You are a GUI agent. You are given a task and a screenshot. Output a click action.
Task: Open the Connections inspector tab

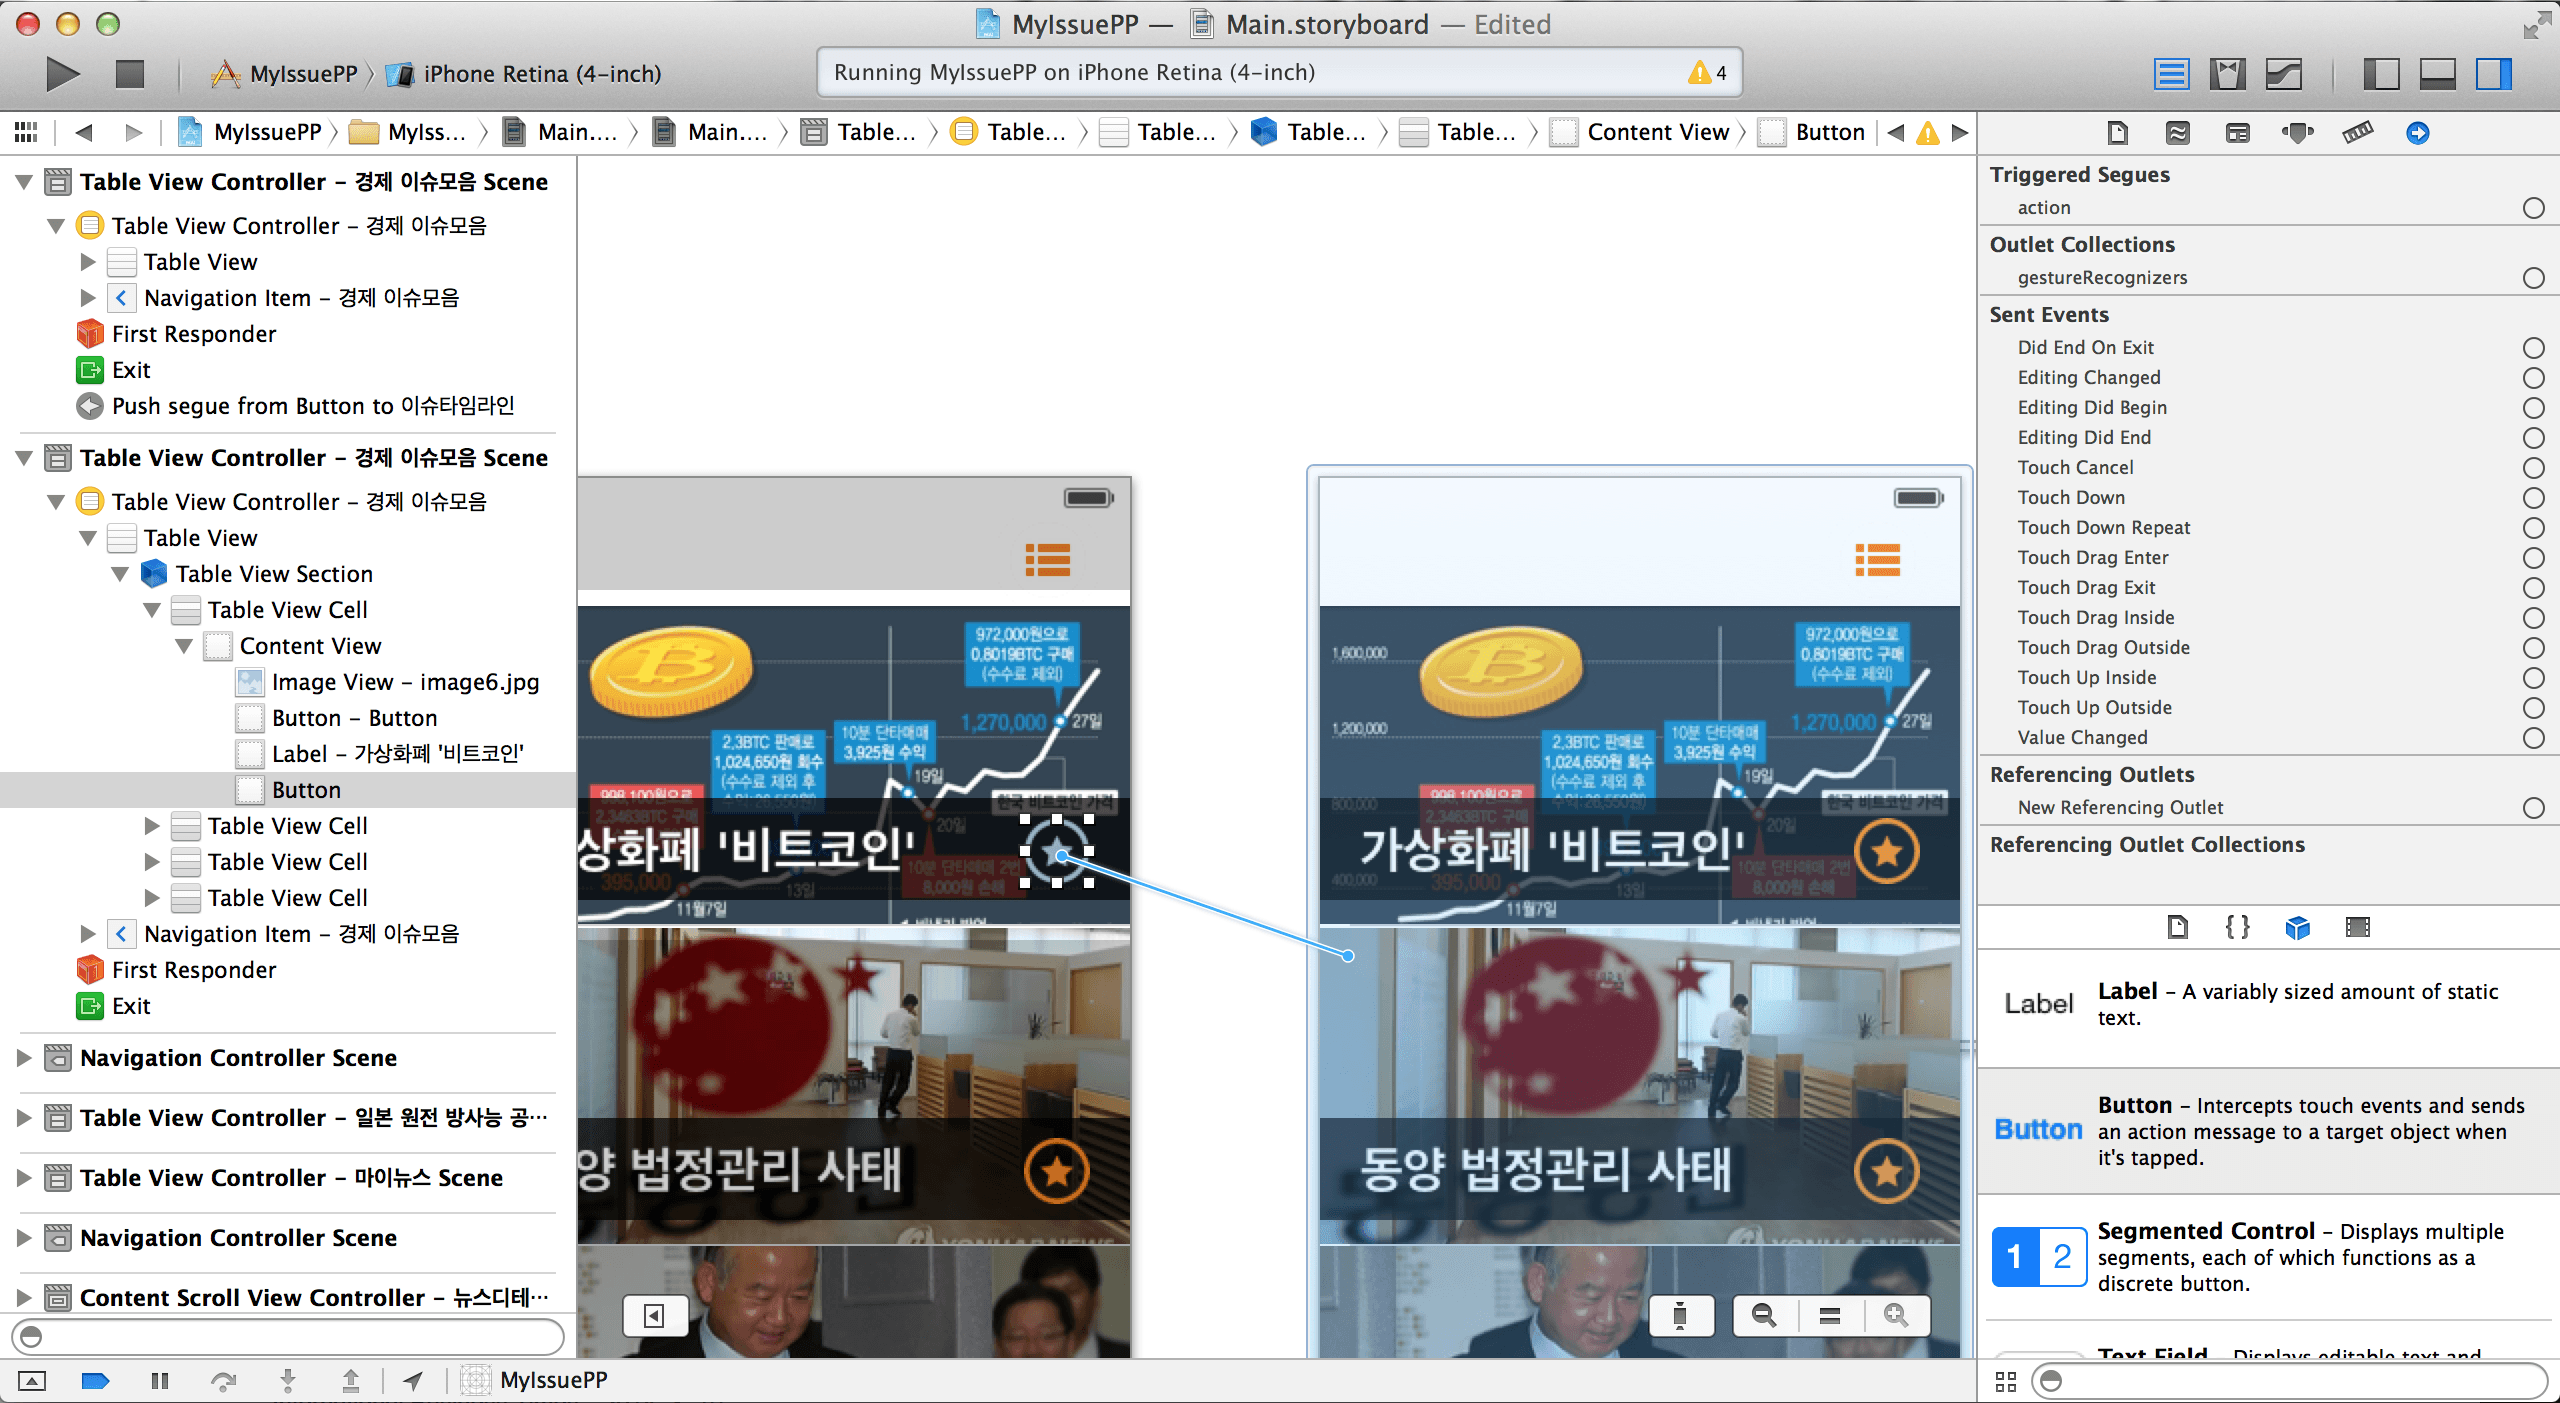[x=2417, y=132]
